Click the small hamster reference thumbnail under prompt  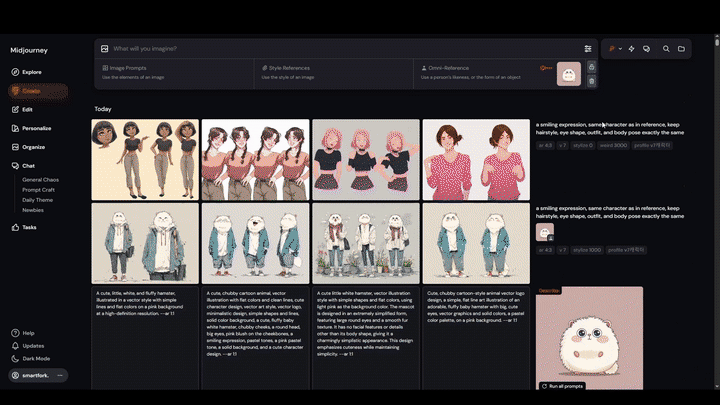click(x=545, y=232)
